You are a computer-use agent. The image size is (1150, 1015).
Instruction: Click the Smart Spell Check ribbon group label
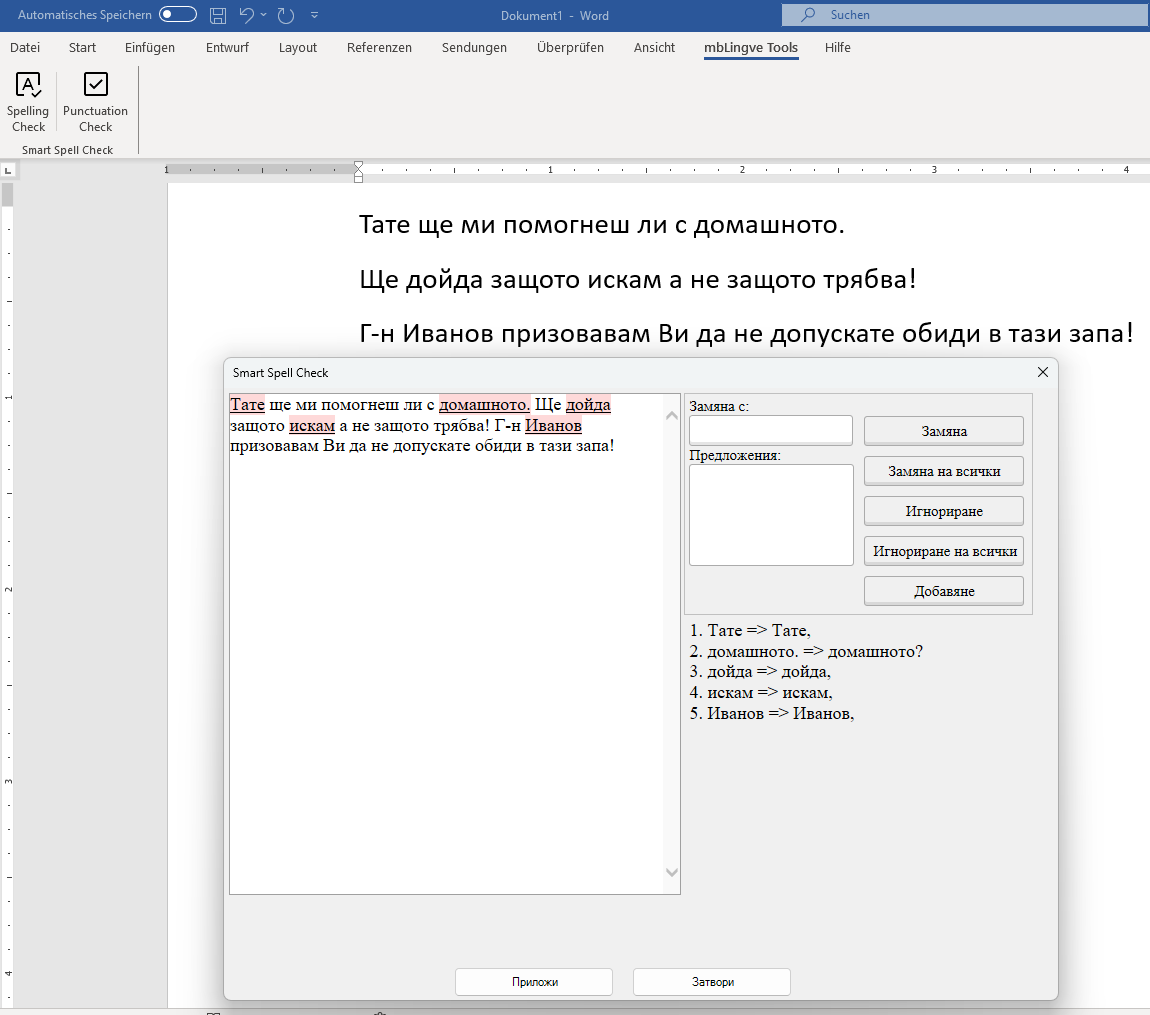tap(67, 150)
